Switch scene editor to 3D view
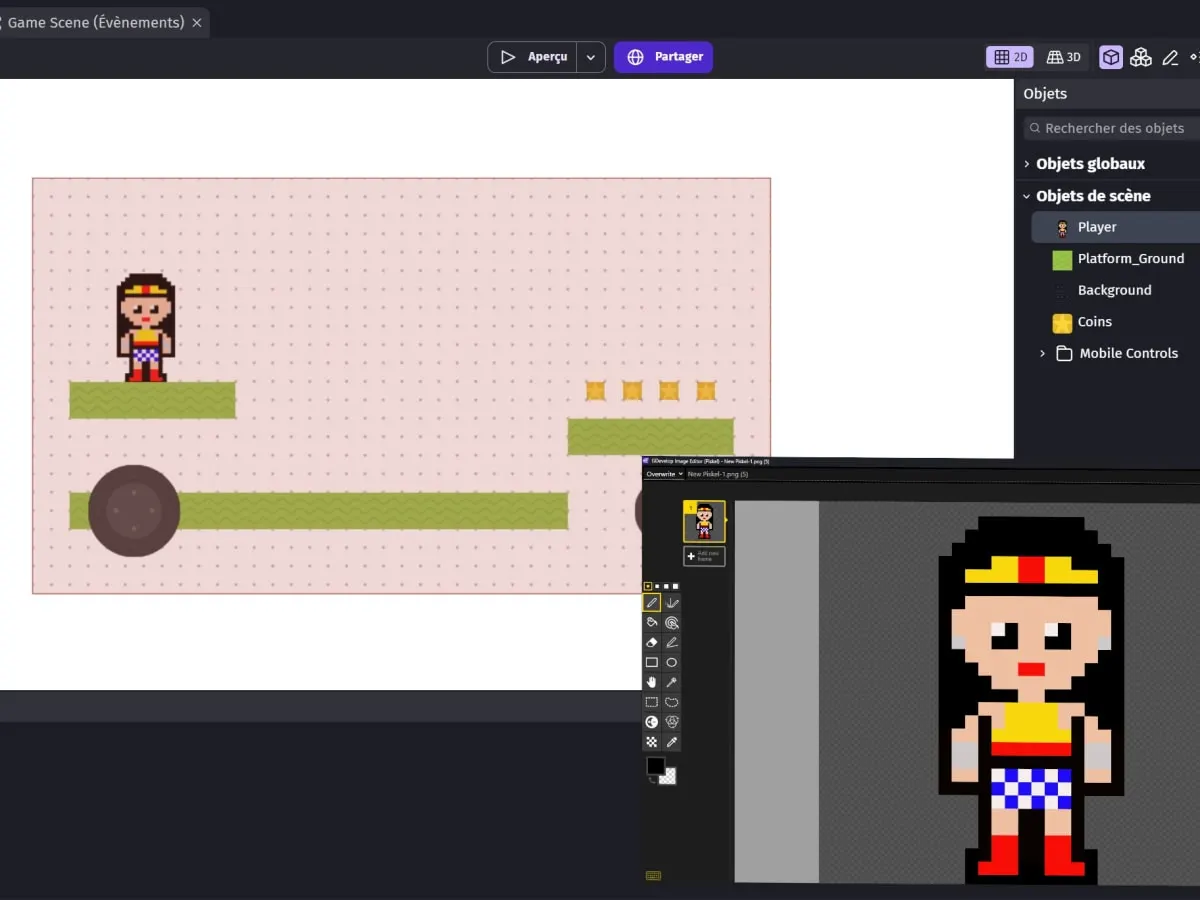The image size is (1200, 900). tap(1064, 57)
